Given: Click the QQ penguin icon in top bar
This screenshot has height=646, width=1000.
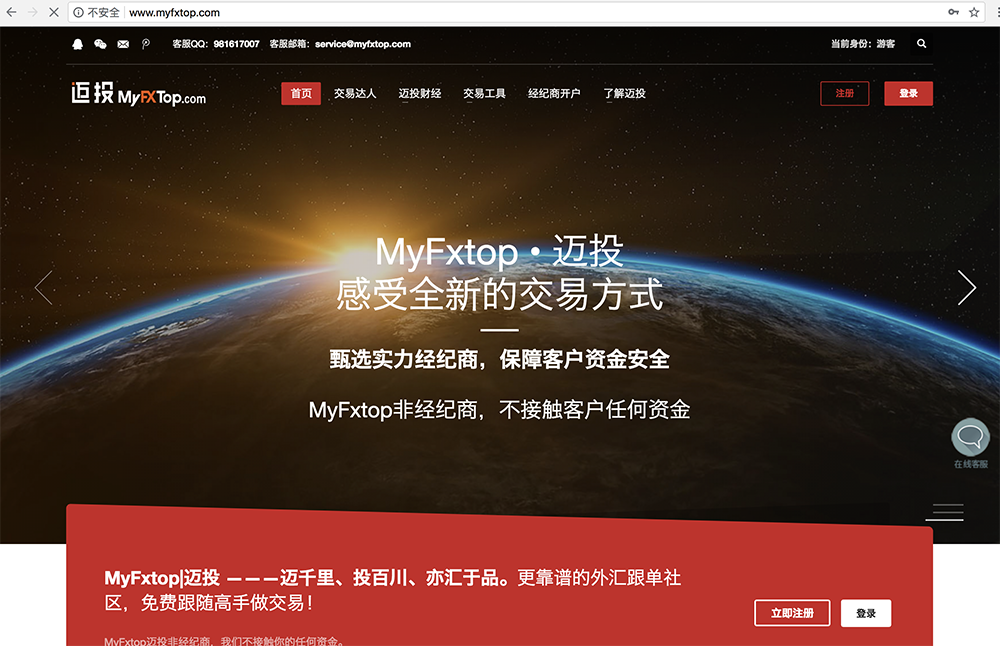Looking at the screenshot, I should tap(78, 44).
